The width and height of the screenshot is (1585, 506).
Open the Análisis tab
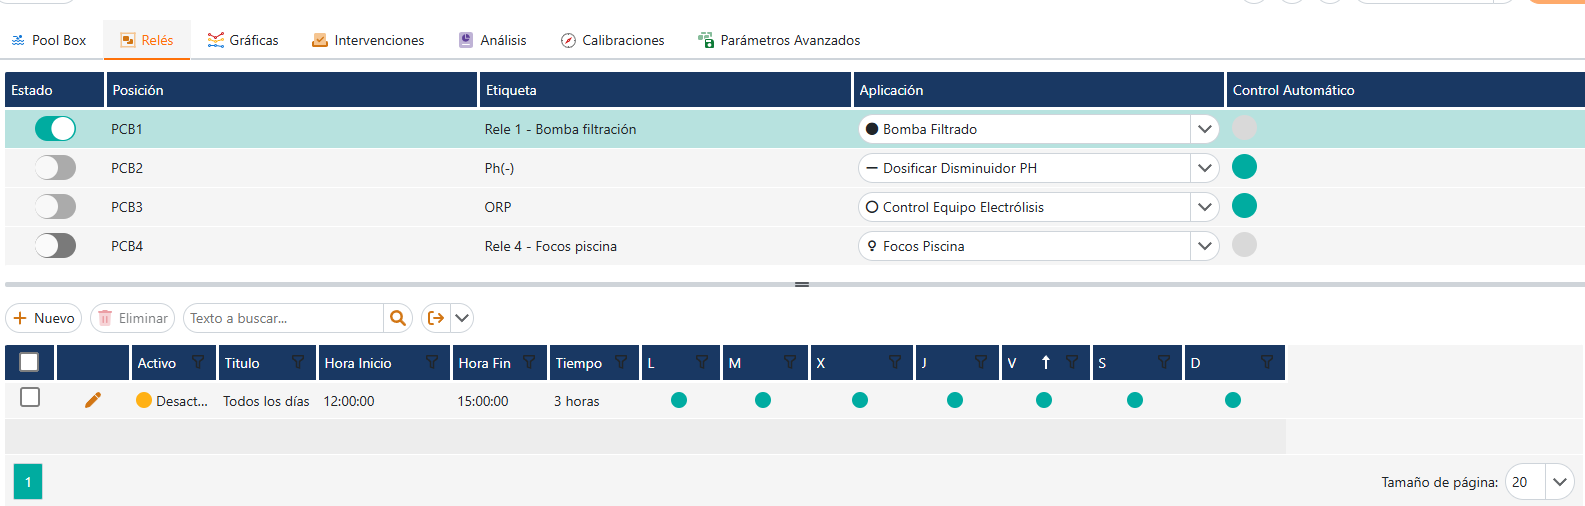click(492, 40)
